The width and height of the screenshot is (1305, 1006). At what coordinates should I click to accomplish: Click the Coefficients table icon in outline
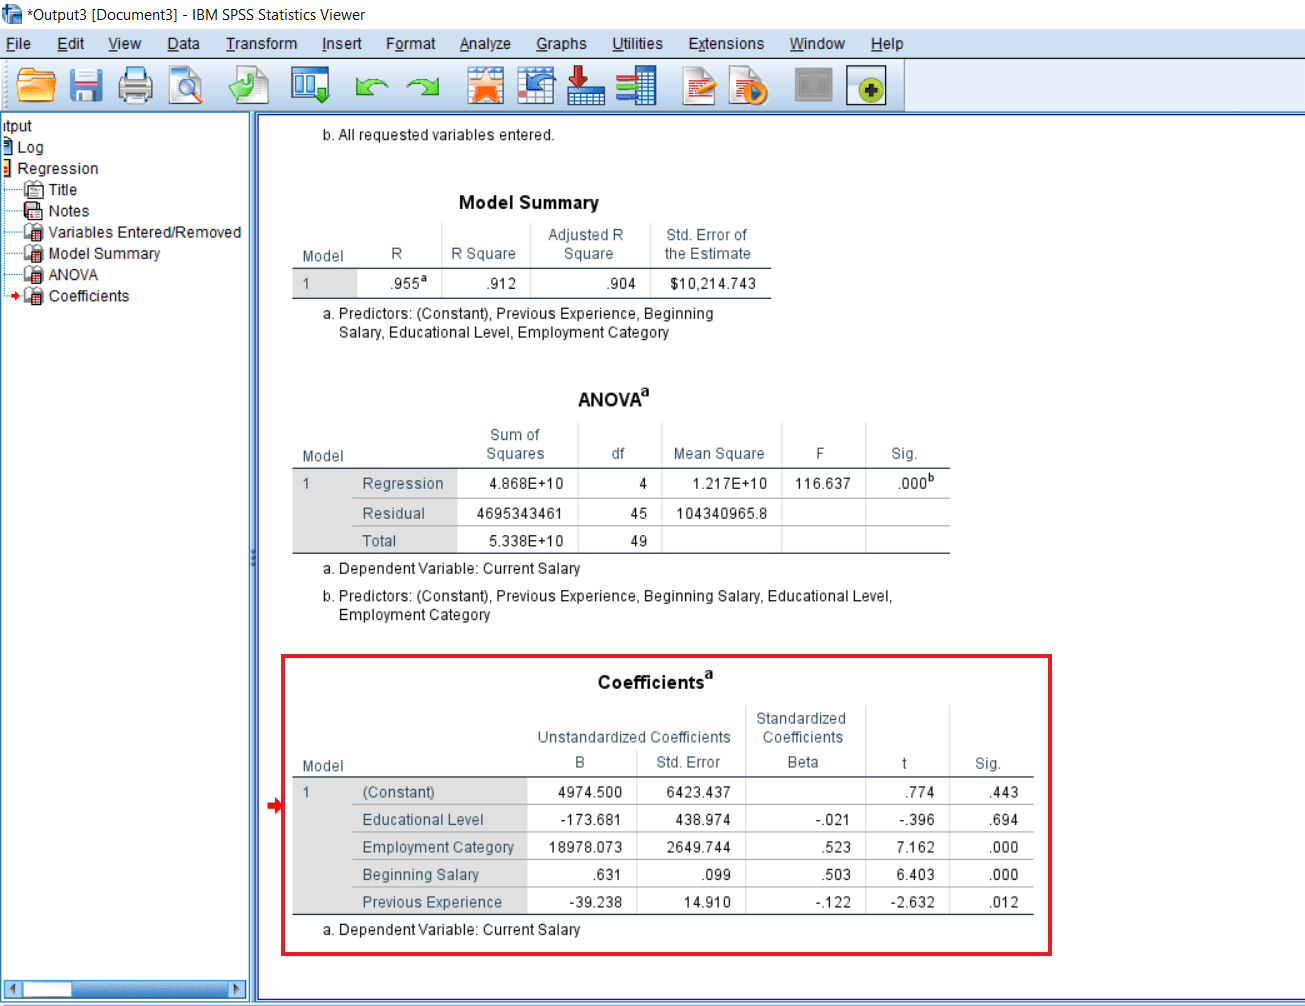tap(33, 296)
